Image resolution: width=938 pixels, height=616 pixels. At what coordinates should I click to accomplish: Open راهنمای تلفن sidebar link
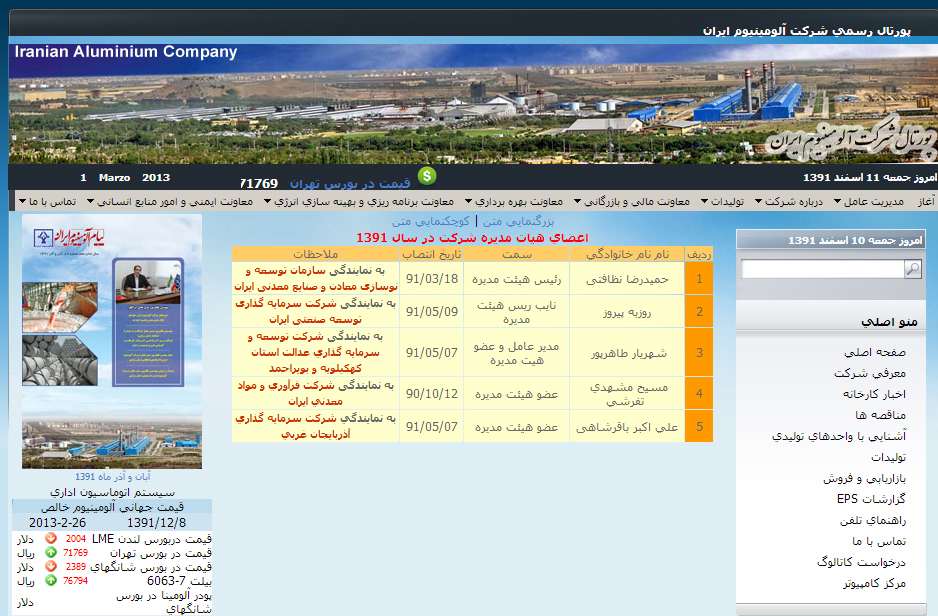[873, 520]
